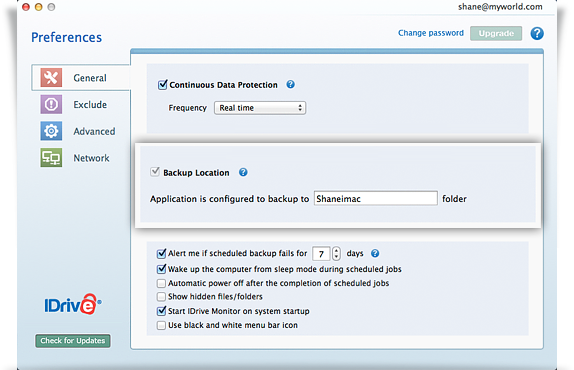Viewport: 574px width, 370px height.
Task: Click the shane@myworld.com account text
Action: click(500, 7)
